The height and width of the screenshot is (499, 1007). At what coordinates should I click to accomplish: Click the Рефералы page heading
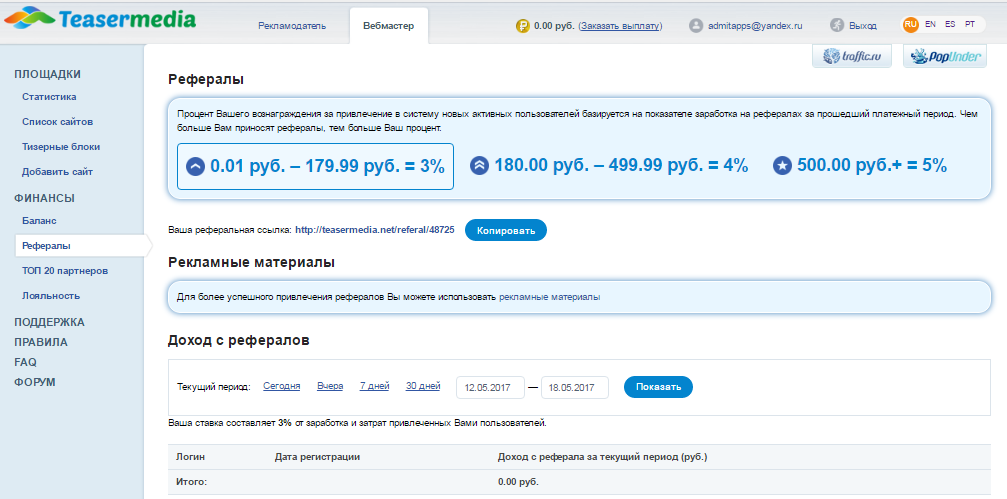coord(206,80)
